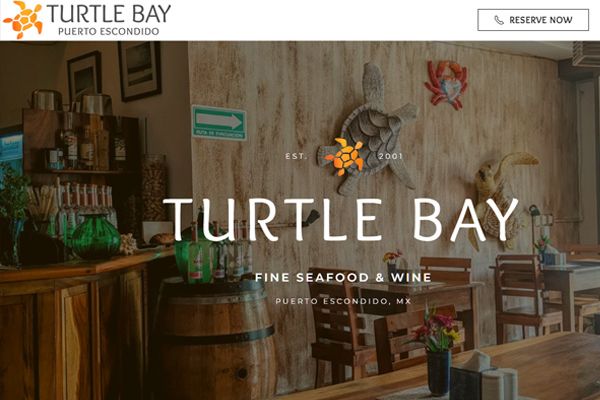600x400 pixels.
Task: Click the orange turtle logo in header
Action: pyautogui.click(x=23, y=20)
